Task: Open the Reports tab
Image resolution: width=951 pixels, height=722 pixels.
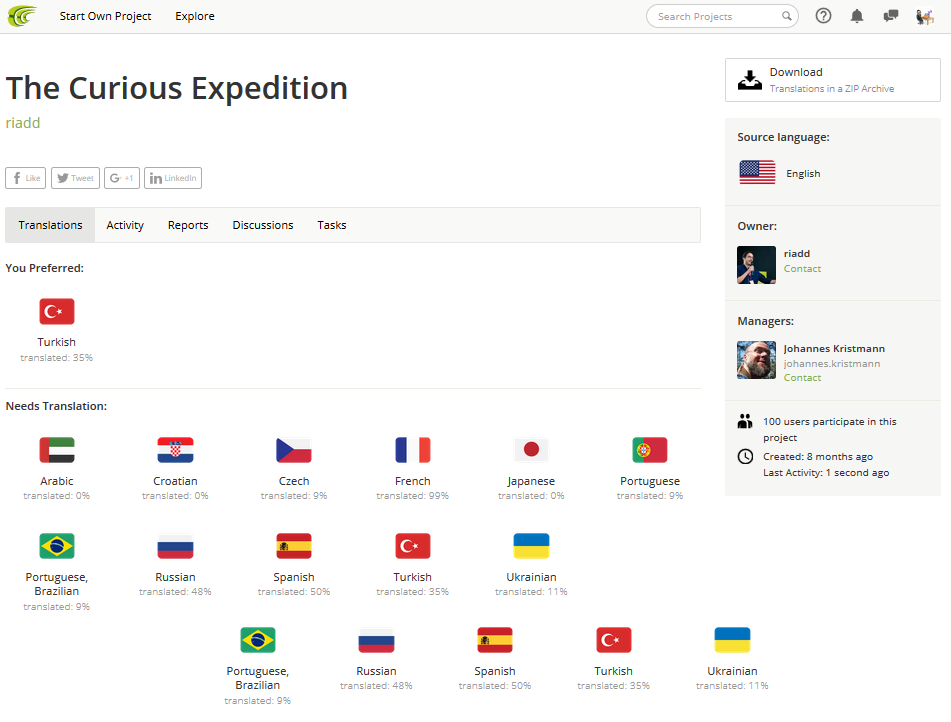Action: pyautogui.click(x=188, y=225)
